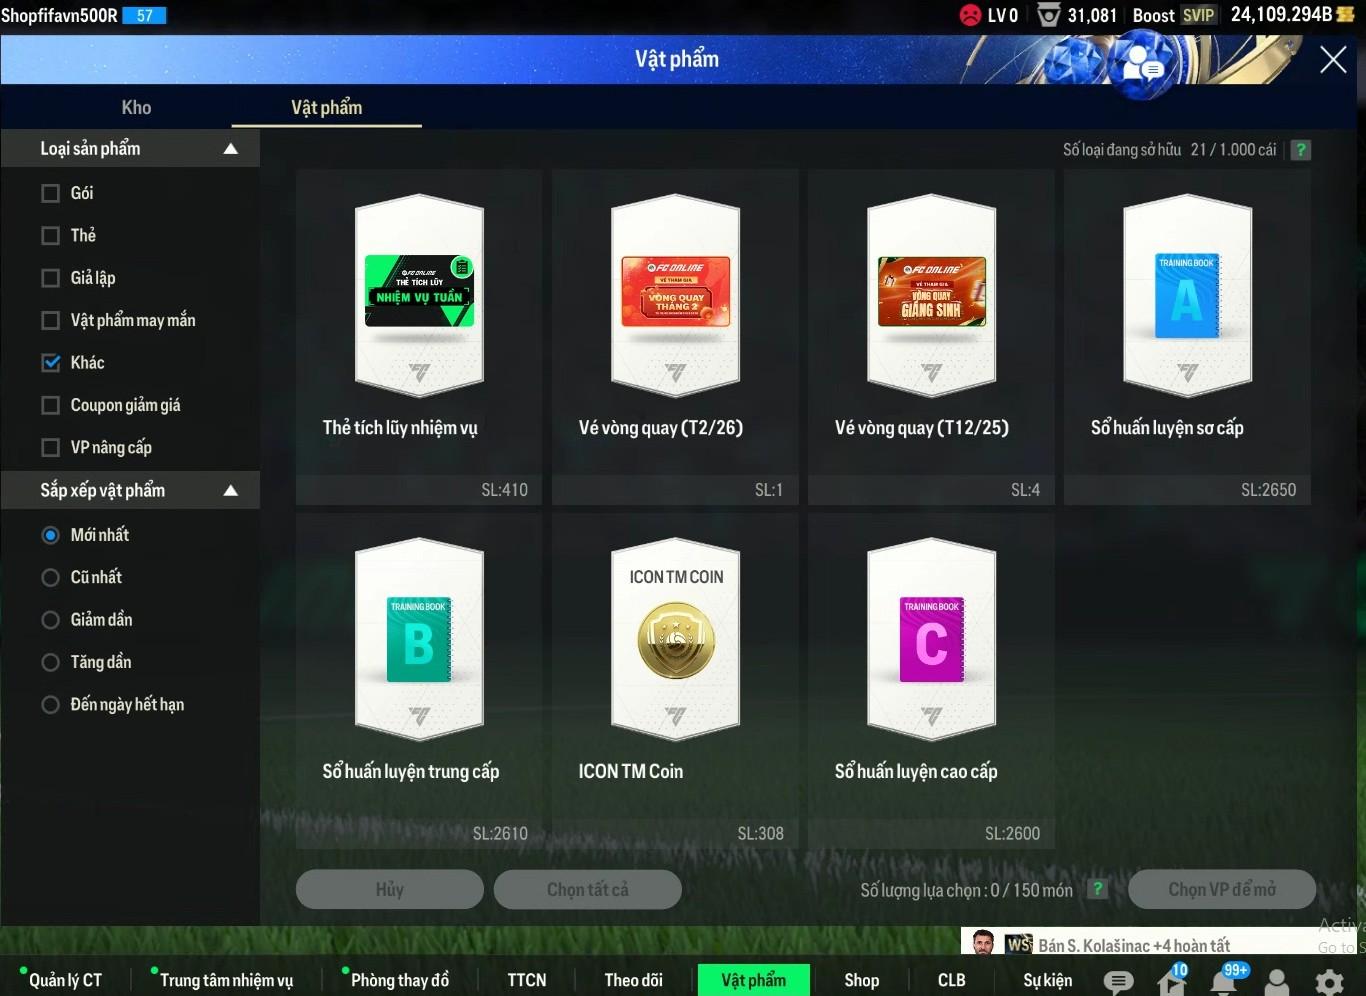Open Shop from the bottom menu
This screenshot has height=996, width=1366.
[861, 980]
